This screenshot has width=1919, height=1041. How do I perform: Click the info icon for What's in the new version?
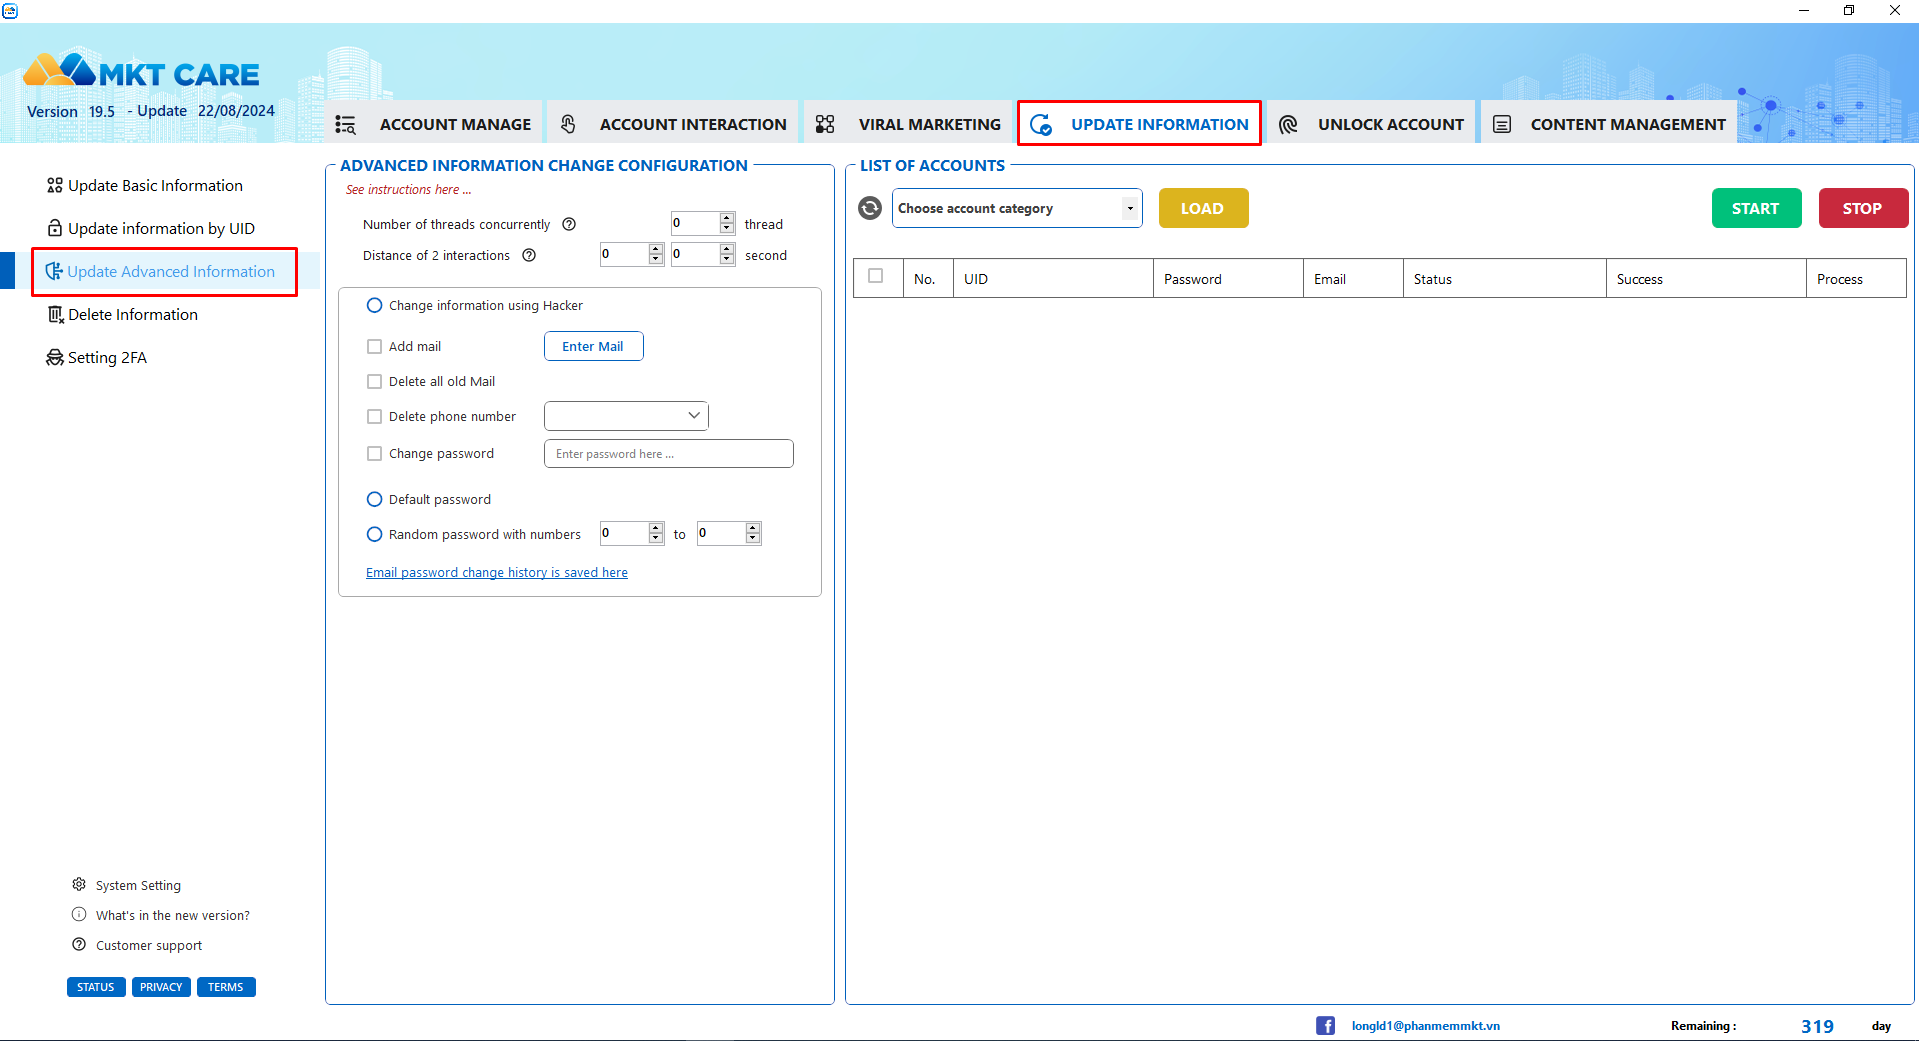point(79,914)
